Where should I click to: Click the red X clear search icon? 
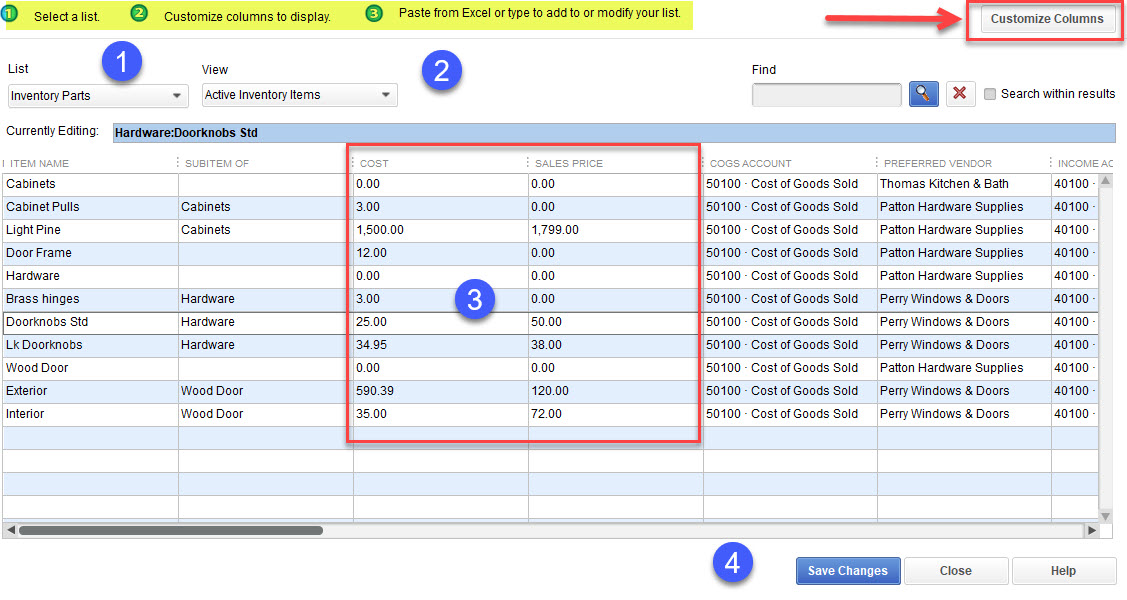point(960,93)
